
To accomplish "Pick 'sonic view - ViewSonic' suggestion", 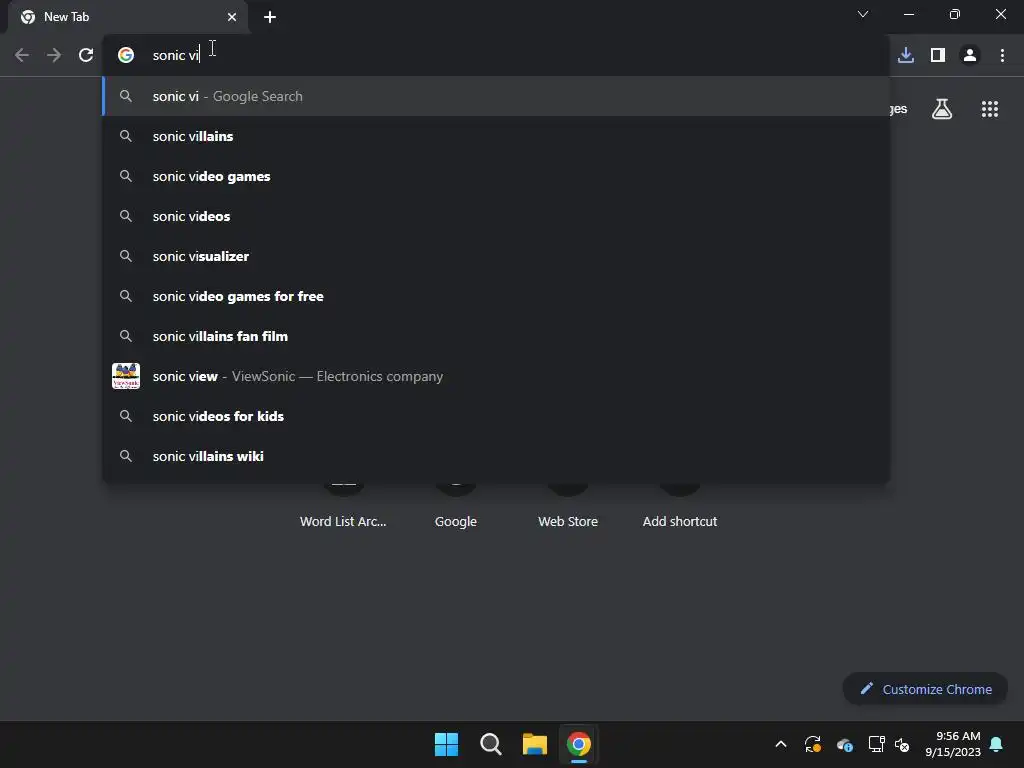I will tap(496, 376).
